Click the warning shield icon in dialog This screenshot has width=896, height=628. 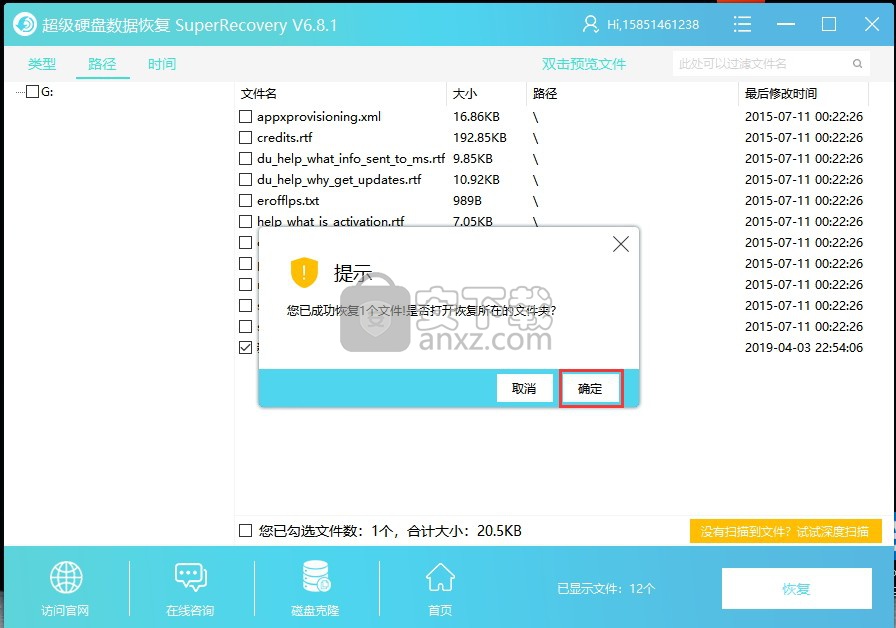[304, 272]
